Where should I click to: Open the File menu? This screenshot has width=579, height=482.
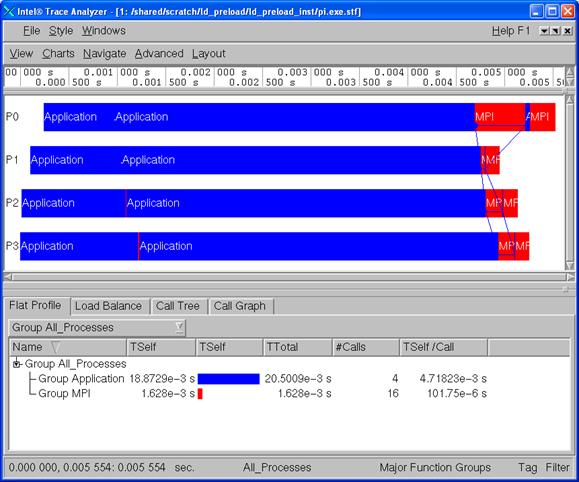(31, 31)
